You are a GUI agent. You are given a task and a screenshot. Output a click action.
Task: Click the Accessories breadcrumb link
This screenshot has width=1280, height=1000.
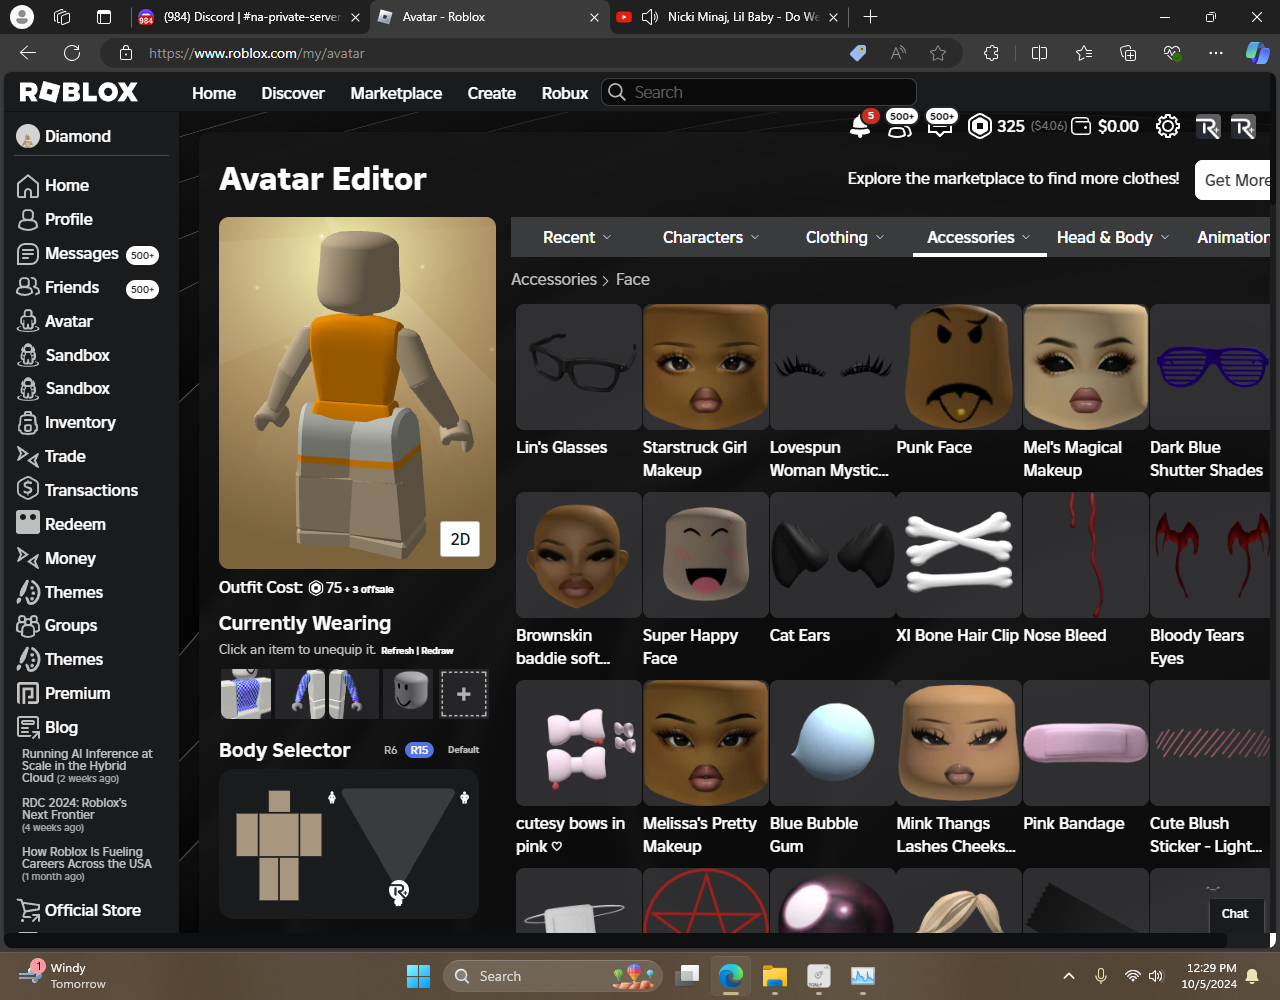click(x=554, y=279)
